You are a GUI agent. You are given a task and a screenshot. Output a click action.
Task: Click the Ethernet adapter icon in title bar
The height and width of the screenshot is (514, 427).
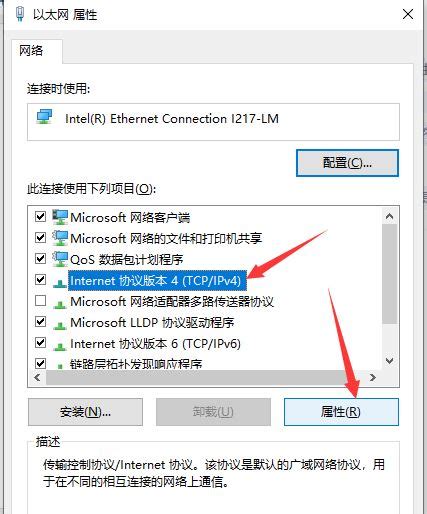[x=20, y=14]
